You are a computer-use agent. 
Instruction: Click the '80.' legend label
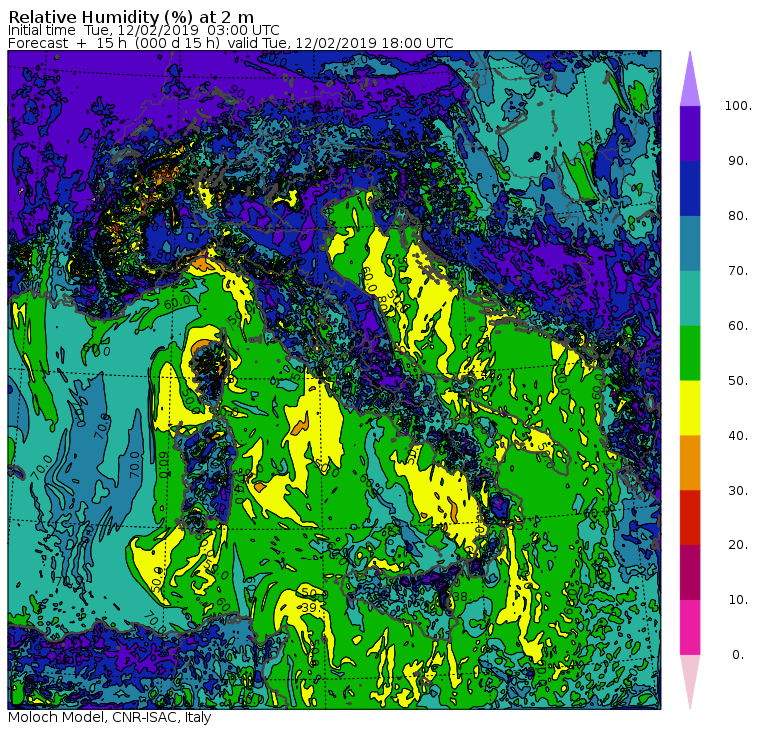(738, 216)
